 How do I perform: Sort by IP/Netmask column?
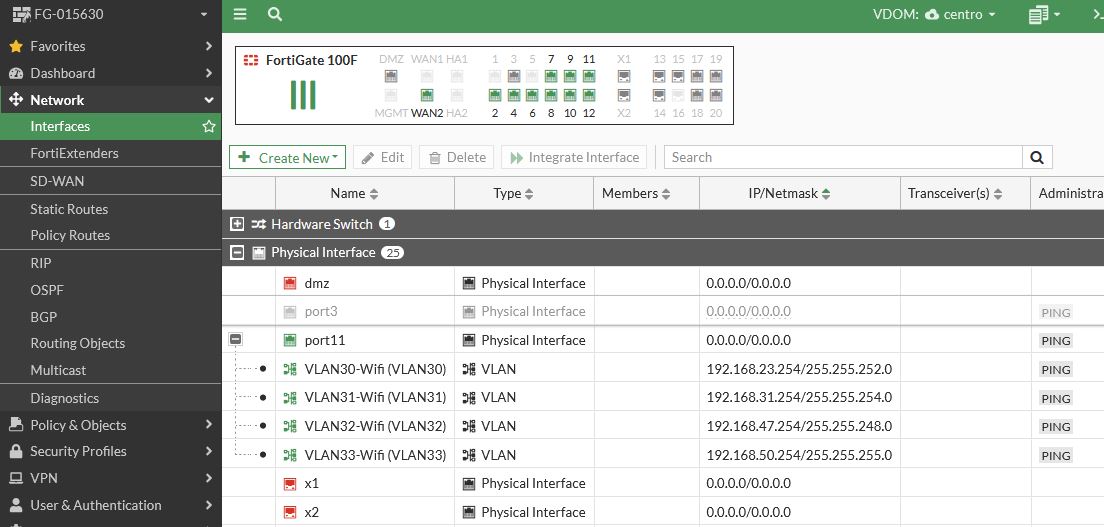pos(800,193)
